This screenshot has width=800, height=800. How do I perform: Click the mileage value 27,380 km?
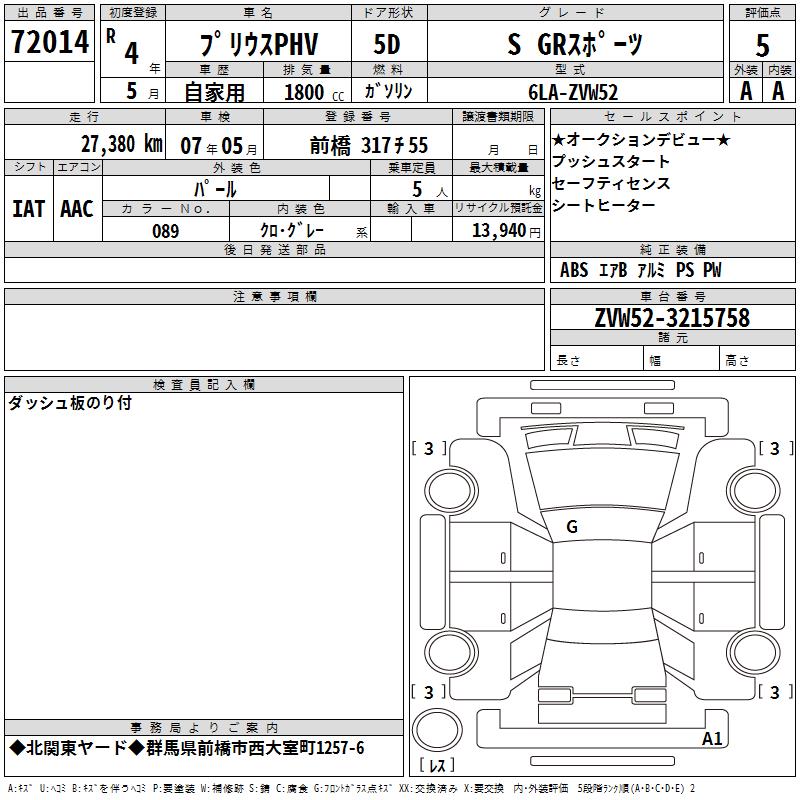click(x=121, y=144)
